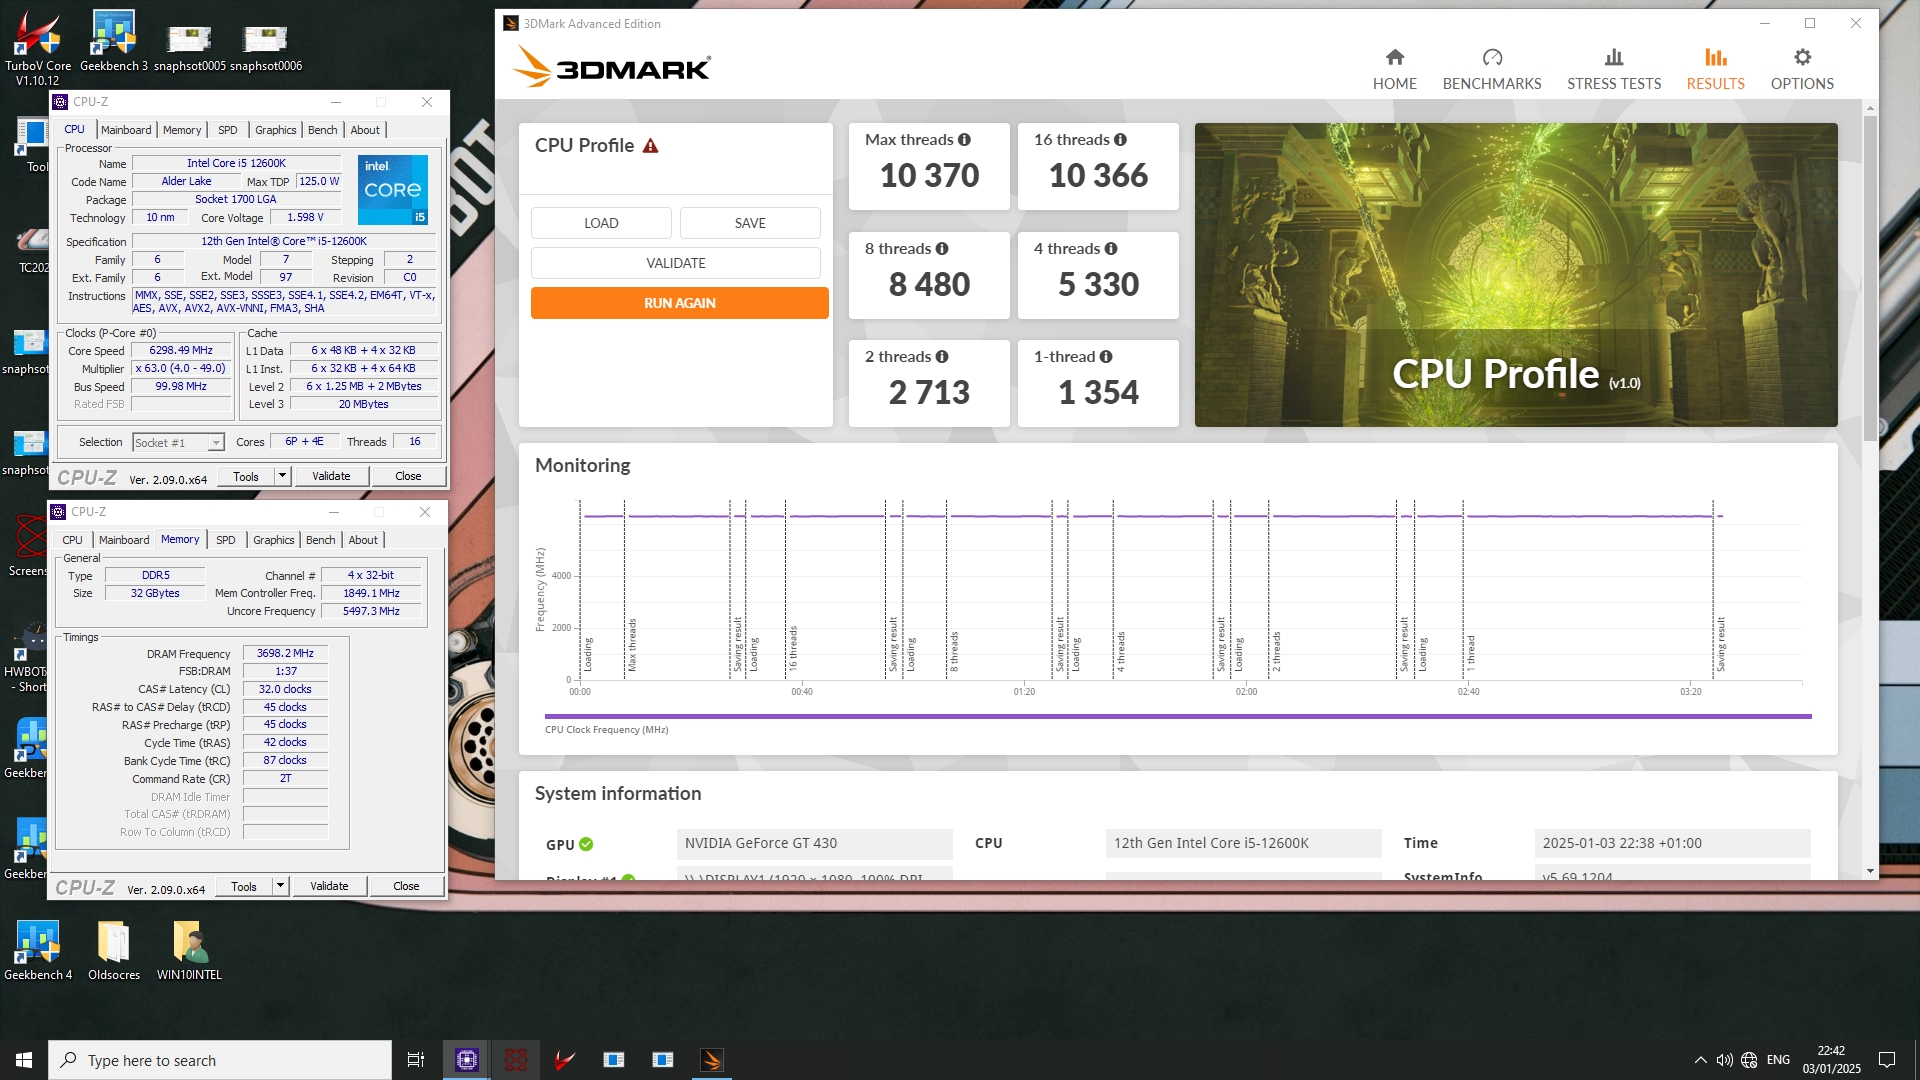This screenshot has height=1080, width=1920.
Task: Open the STRESS TESTS section
Action: tap(1614, 69)
